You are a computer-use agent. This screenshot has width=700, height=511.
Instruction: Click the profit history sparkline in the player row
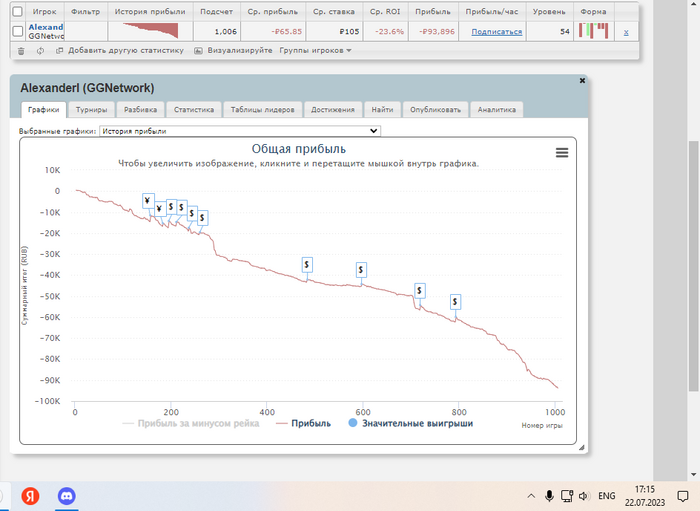150,31
